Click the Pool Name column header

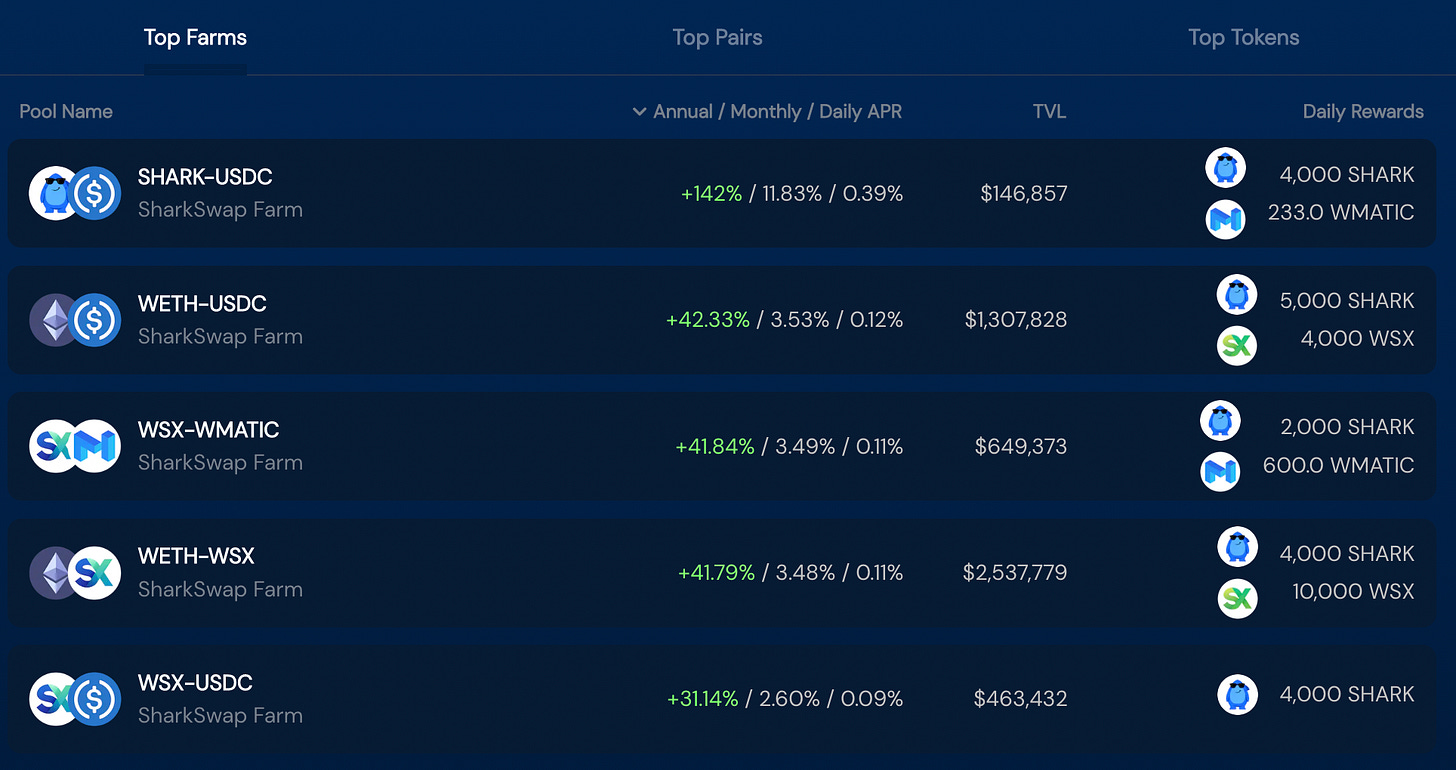pyautogui.click(x=66, y=112)
